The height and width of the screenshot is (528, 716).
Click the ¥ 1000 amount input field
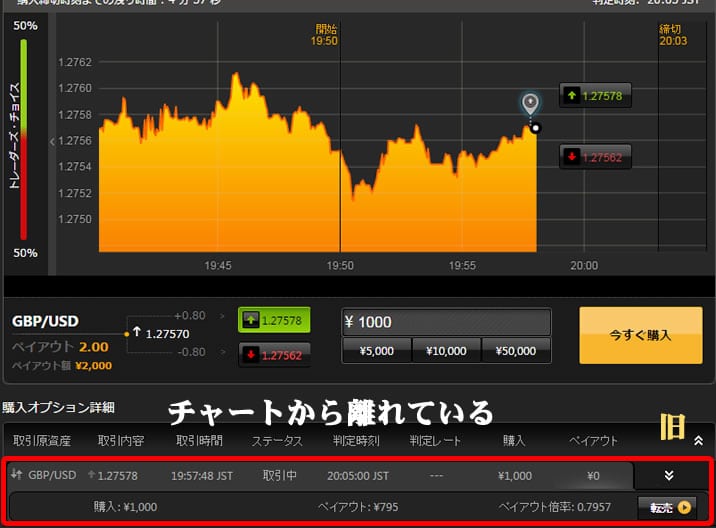coord(446,322)
